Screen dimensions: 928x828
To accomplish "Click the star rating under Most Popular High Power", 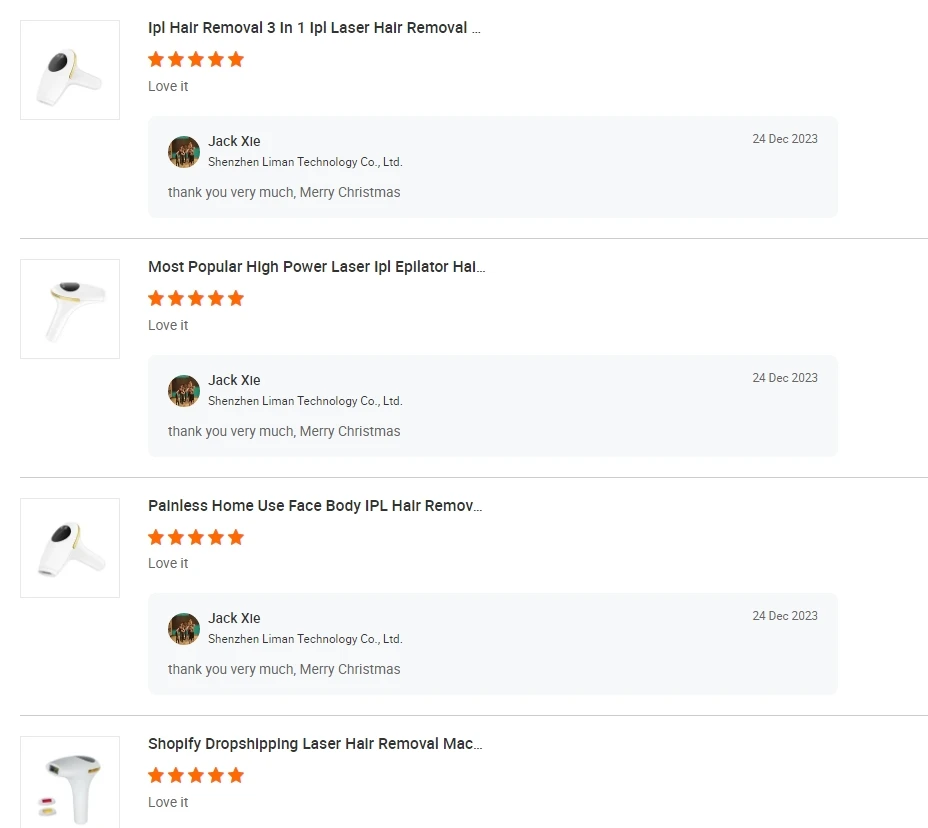I will (x=196, y=298).
